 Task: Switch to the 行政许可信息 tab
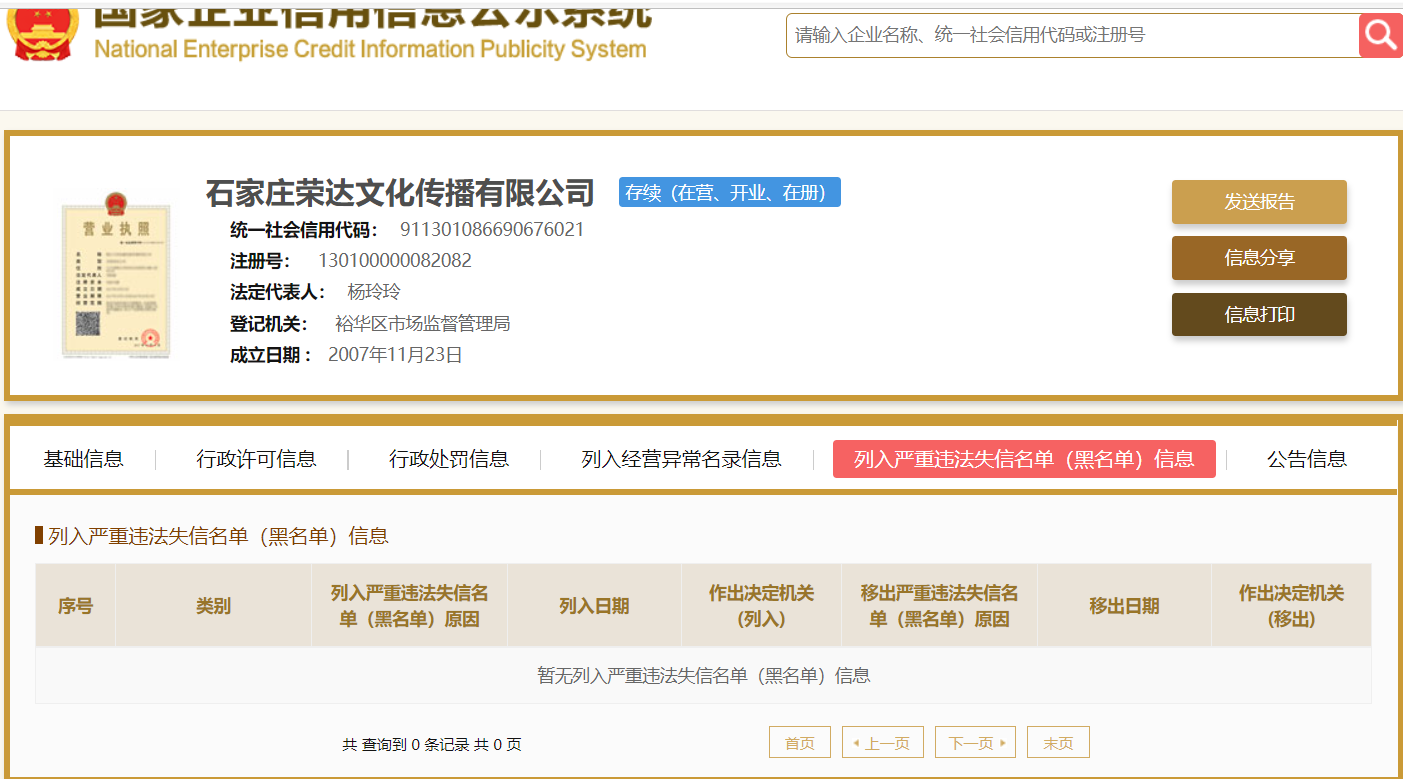coord(256,459)
